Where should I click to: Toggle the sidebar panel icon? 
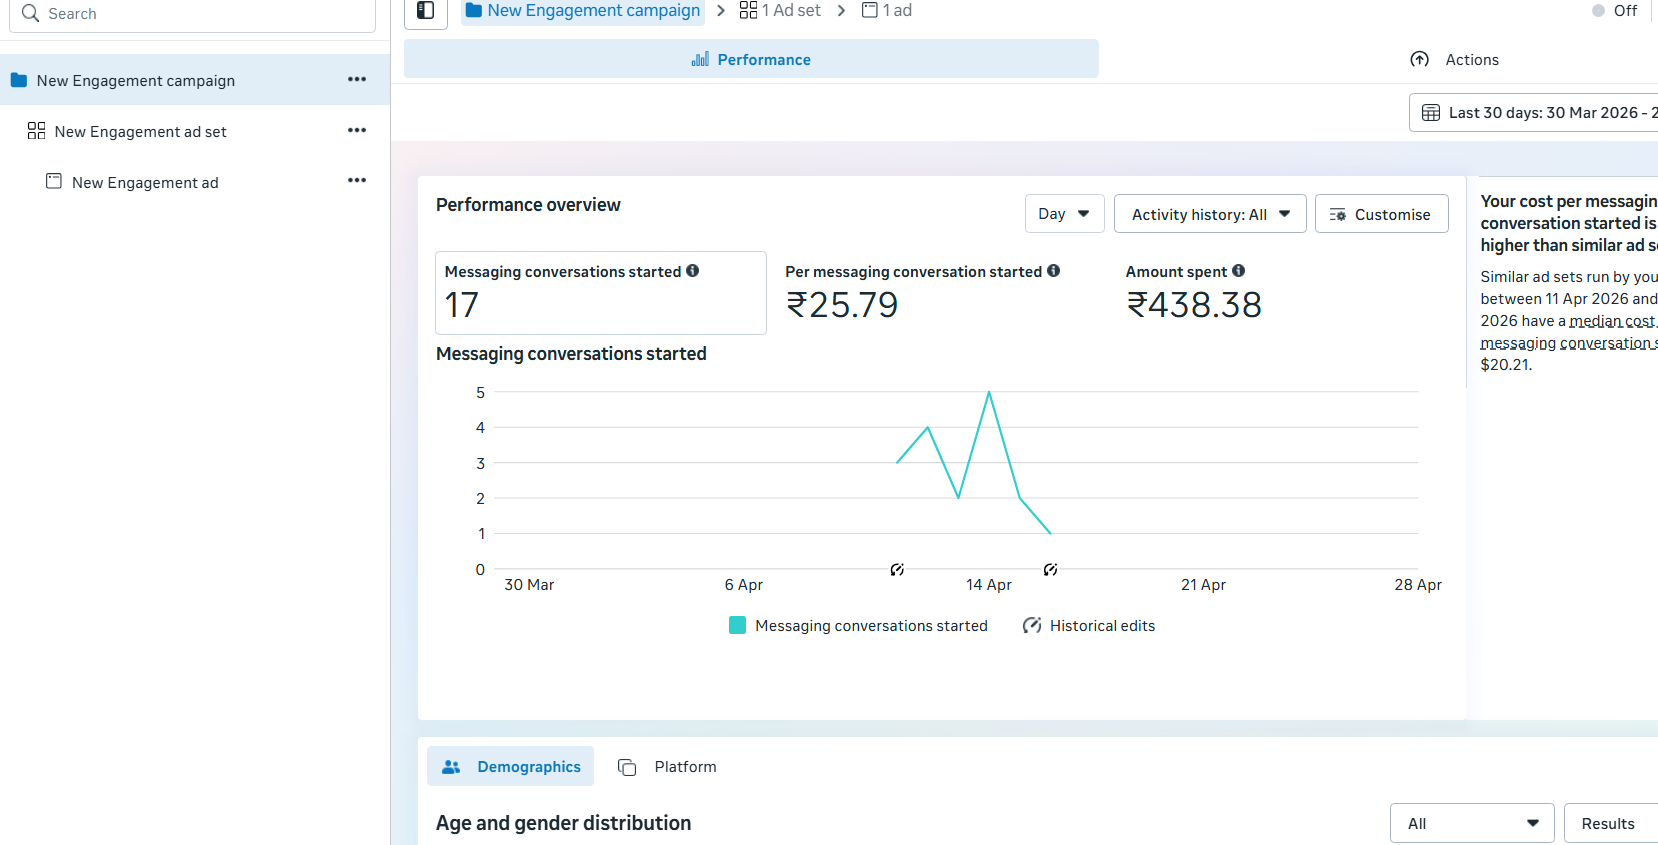(426, 11)
